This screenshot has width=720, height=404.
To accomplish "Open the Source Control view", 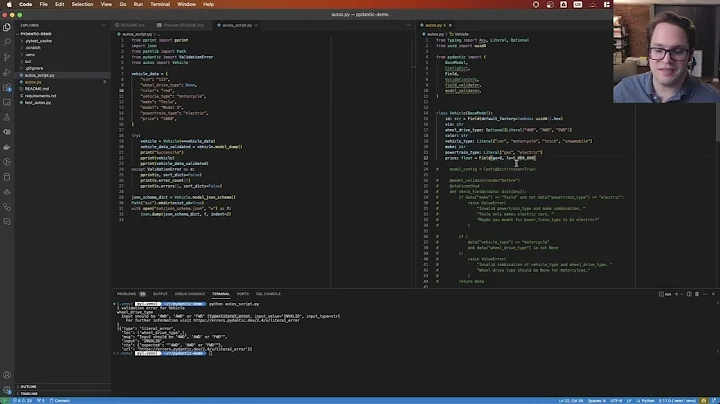I will [x=7, y=57].
